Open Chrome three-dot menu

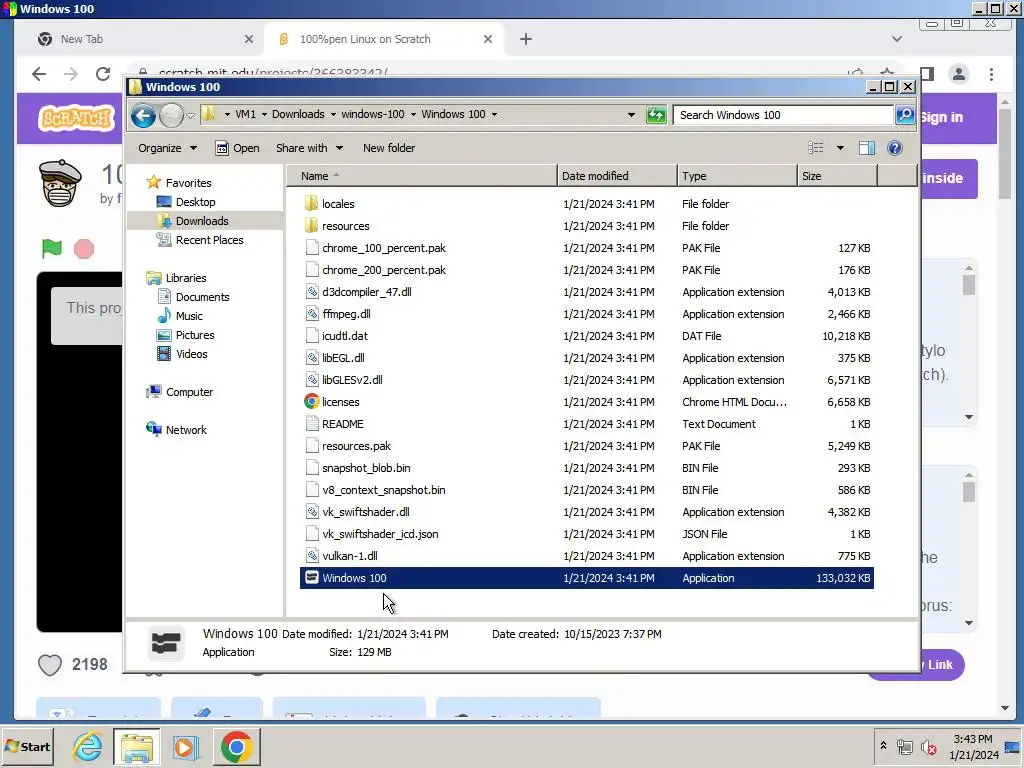[991, 74]
